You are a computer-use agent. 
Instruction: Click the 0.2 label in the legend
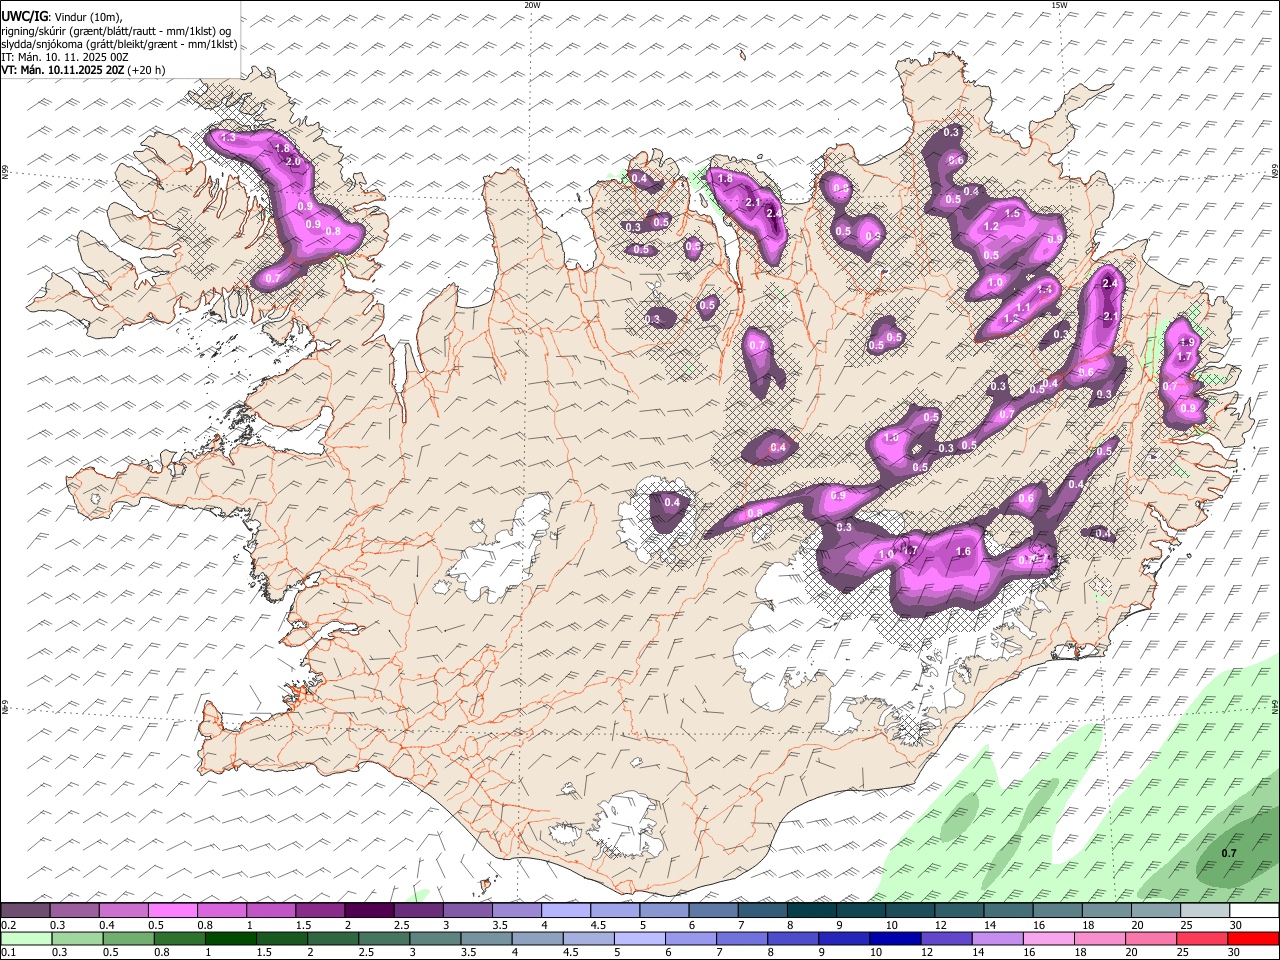click(7, 925)
